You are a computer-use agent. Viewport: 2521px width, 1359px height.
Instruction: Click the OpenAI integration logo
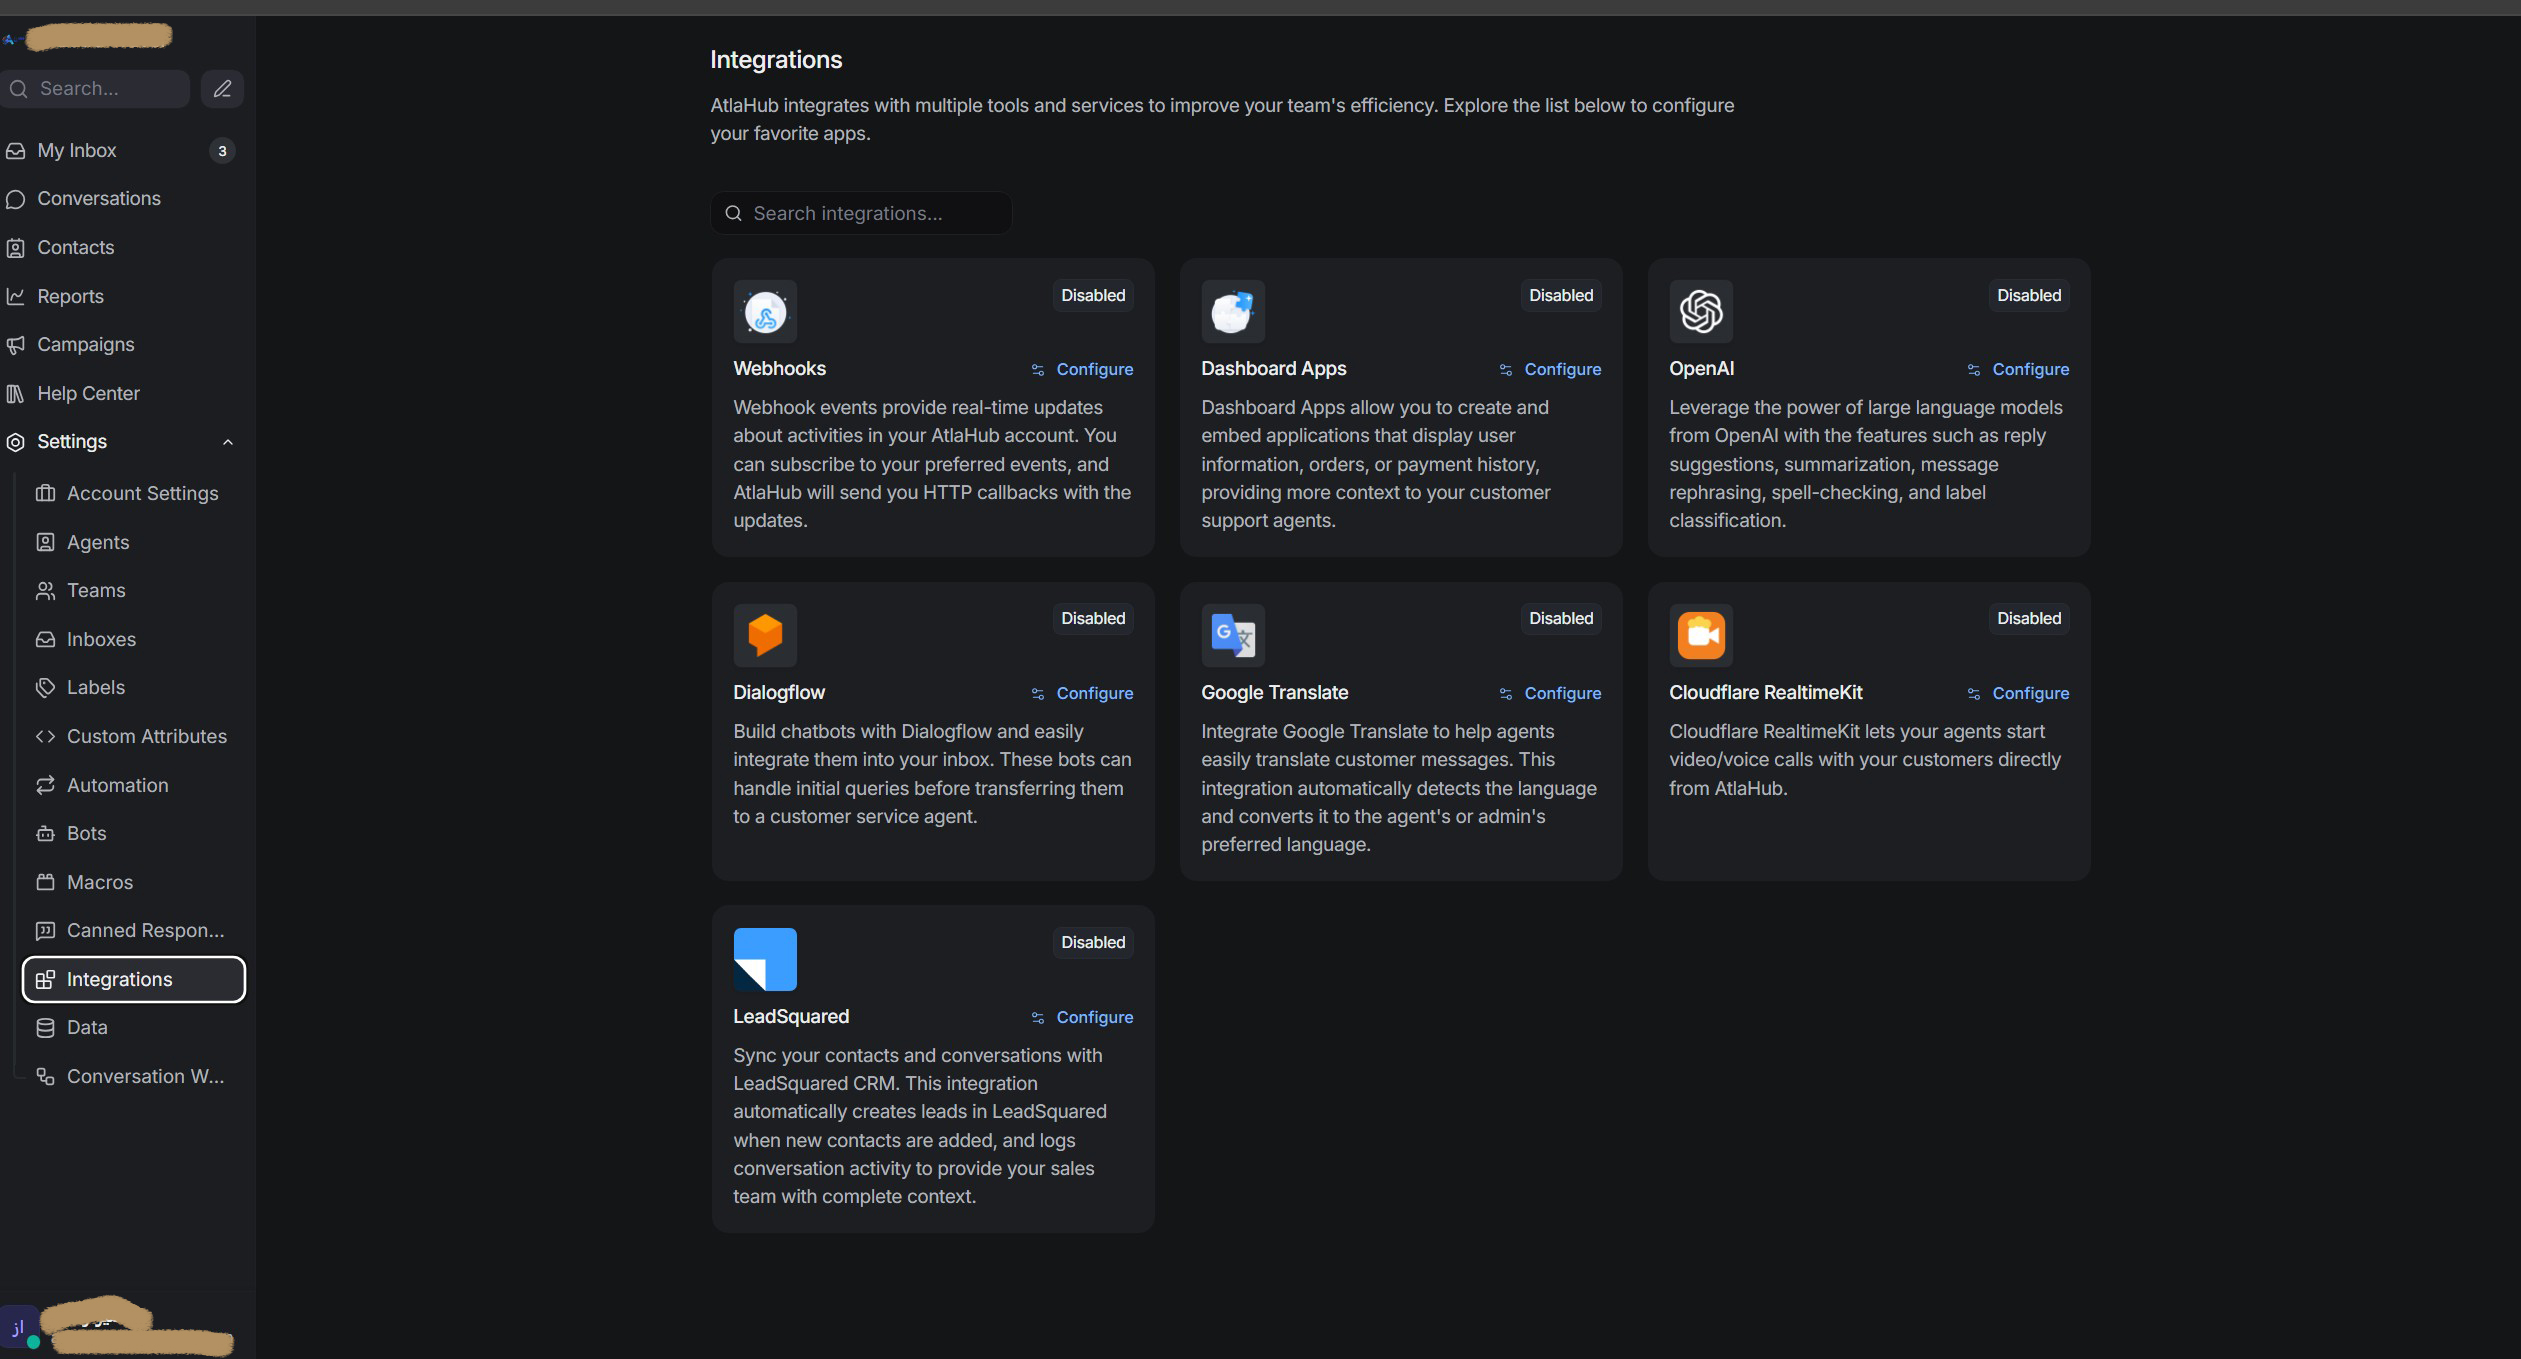1701,312
